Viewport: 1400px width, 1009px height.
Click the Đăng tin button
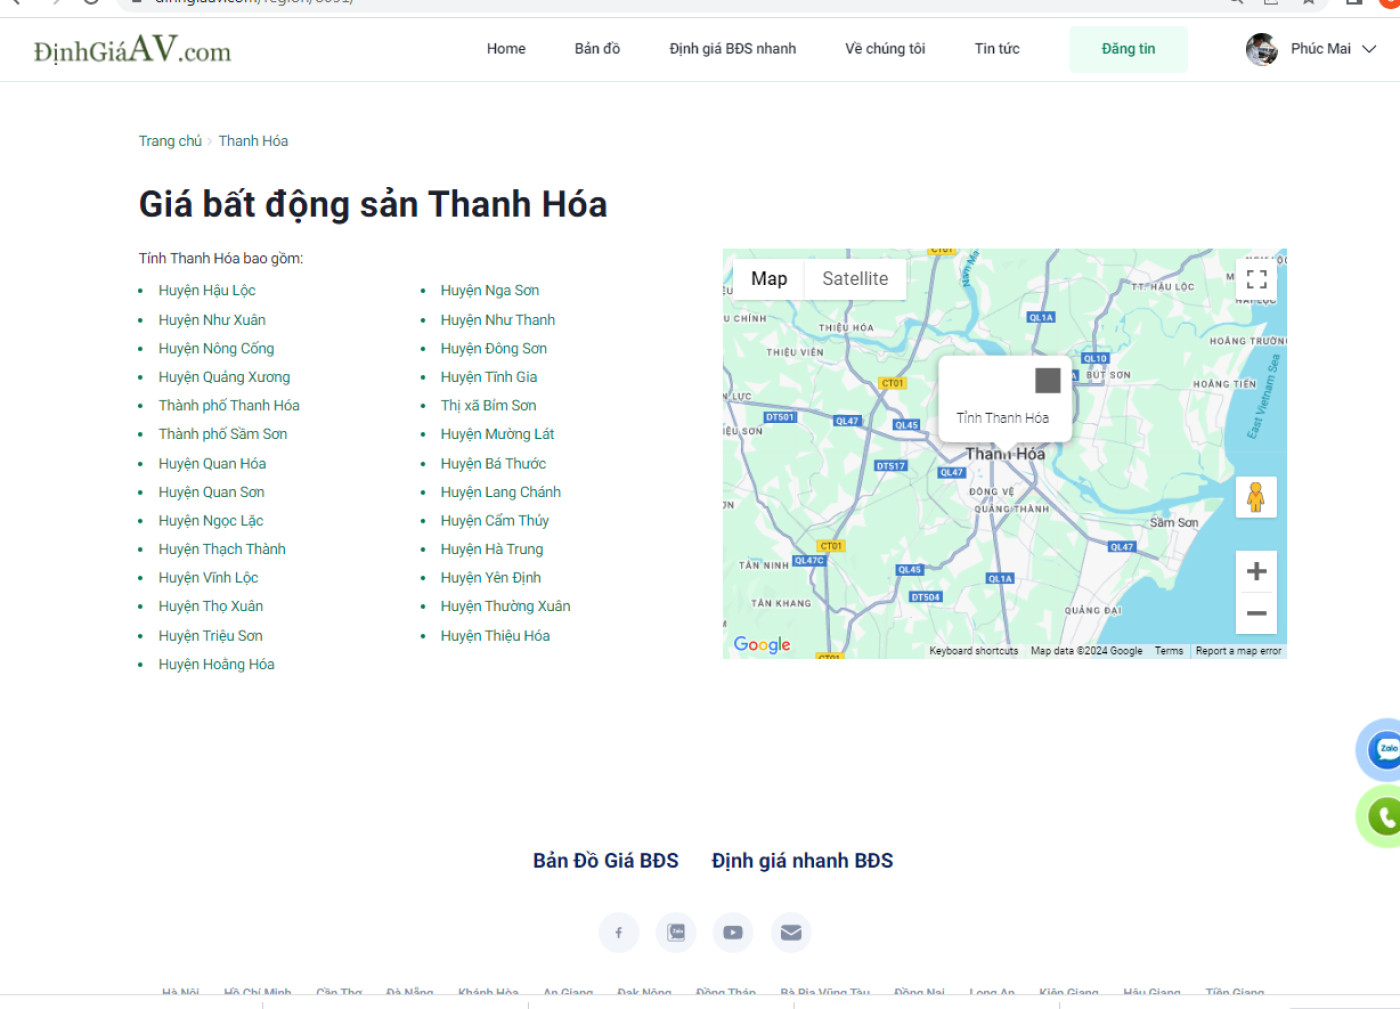[1128, 49]
